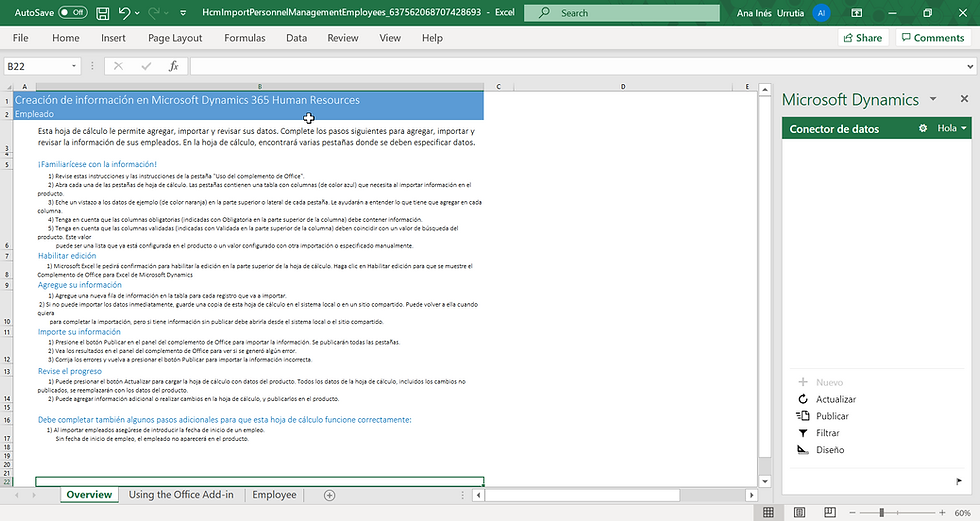Click the Ana Inés Urrutia account avatar
Screen dimensions: 980x521
click(821, 12)
